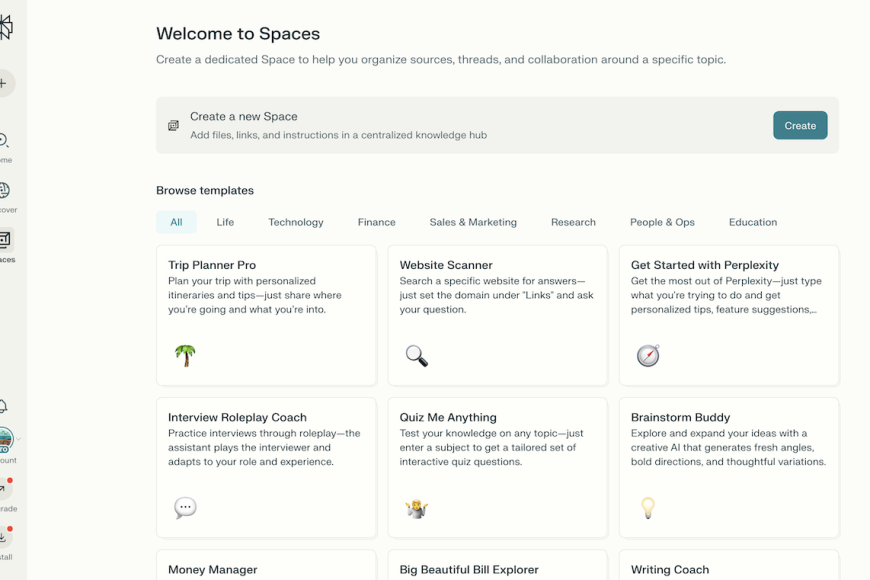Show Finance templates

pyautogui.click(x=376, y=222)
